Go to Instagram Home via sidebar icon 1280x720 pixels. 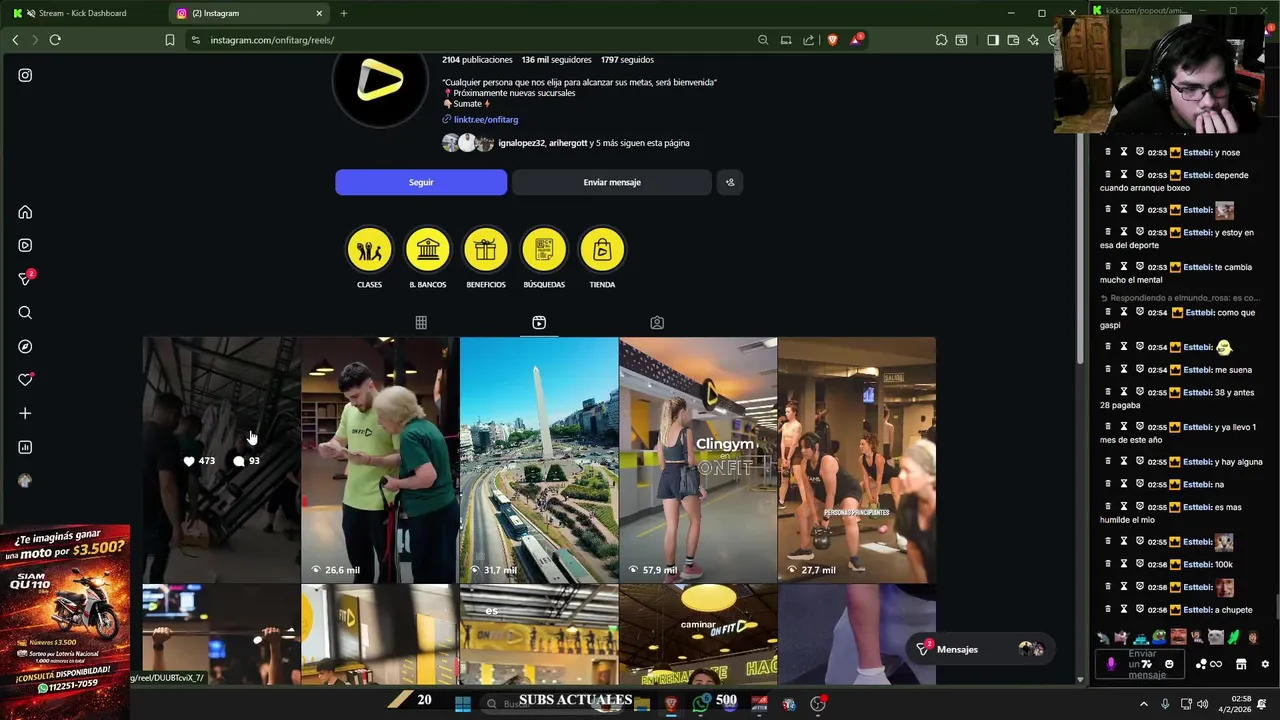click(x=25, y=212)
